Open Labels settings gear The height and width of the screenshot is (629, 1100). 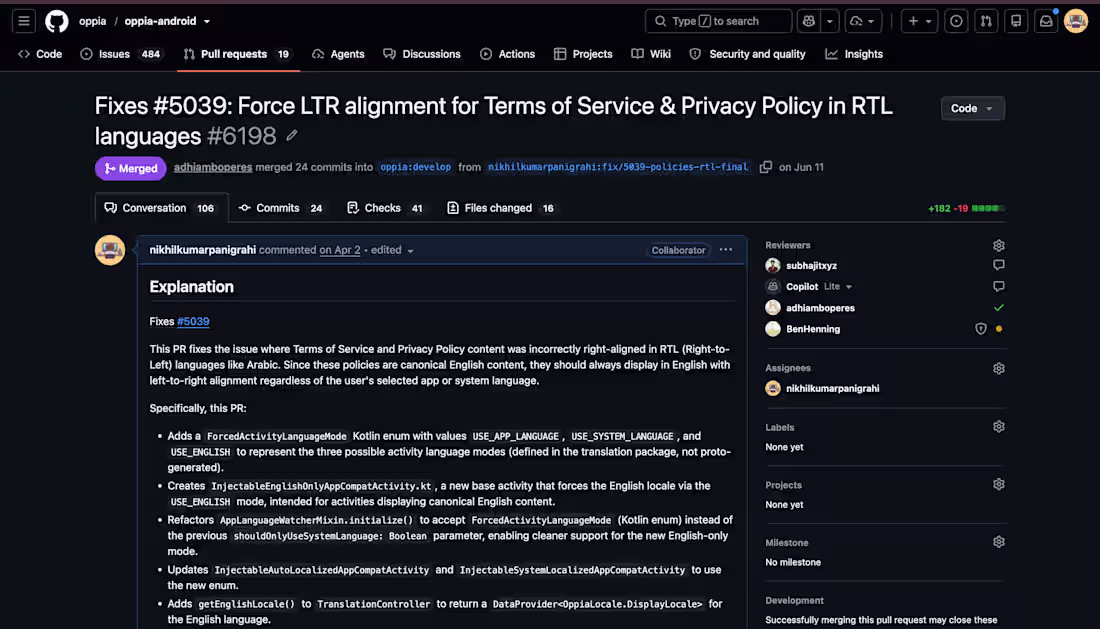[x=999, y=426]
